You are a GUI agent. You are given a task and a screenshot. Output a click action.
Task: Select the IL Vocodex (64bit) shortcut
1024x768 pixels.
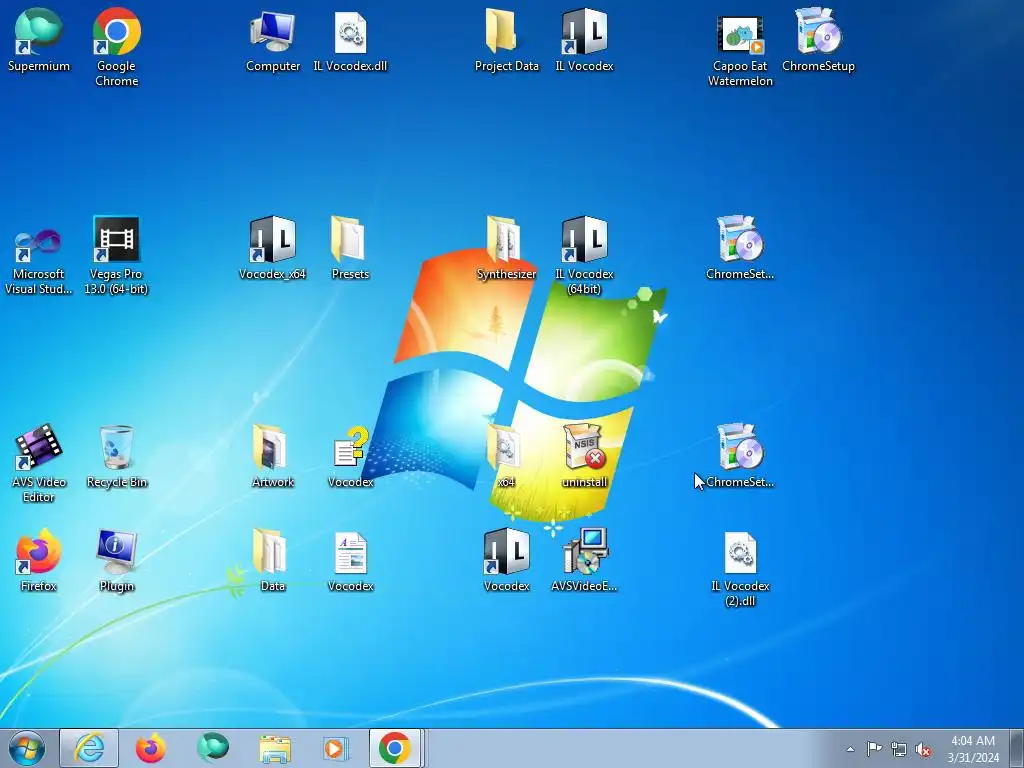click(584, 255)
